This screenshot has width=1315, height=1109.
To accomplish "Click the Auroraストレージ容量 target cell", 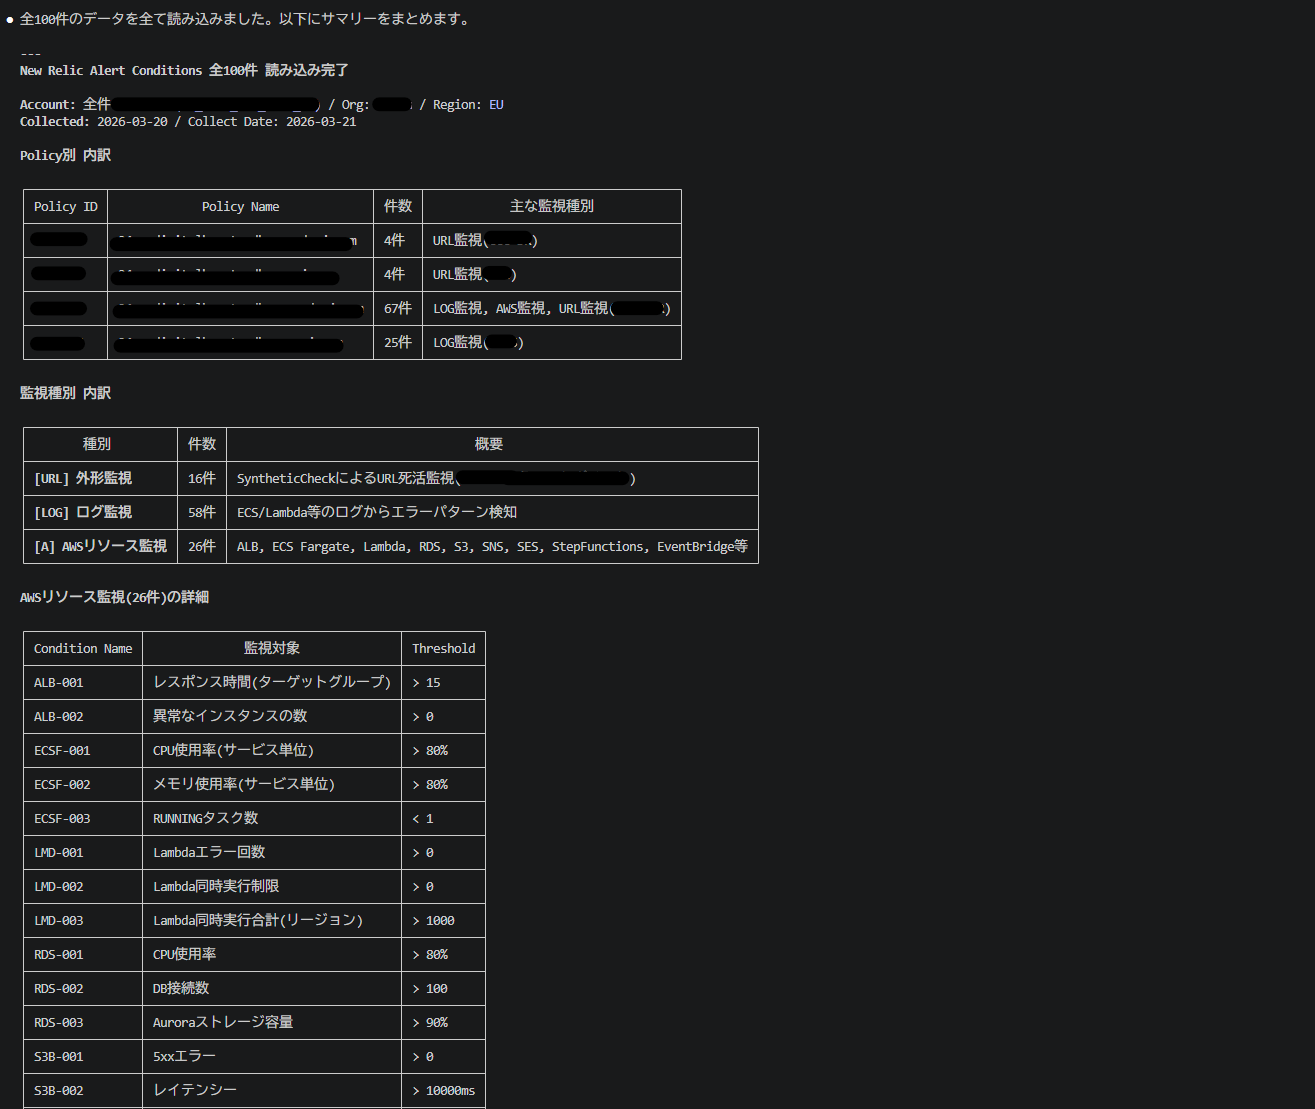I will [223, 1023].
